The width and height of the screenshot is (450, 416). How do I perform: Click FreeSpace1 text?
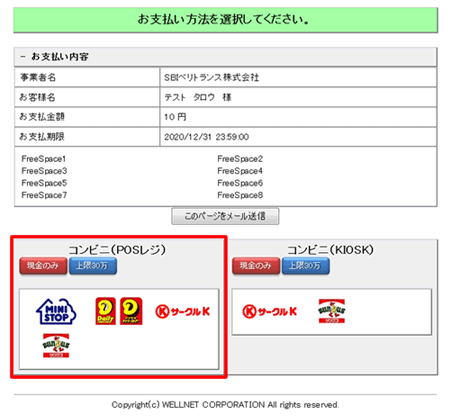(44, 159)
